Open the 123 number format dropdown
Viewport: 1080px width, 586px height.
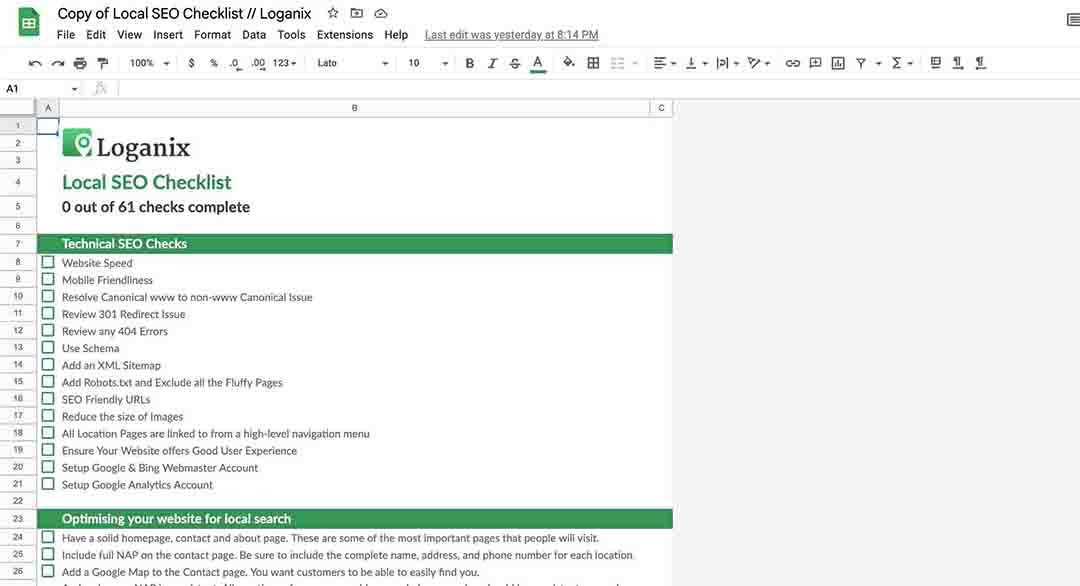click(x=284, y=63)
